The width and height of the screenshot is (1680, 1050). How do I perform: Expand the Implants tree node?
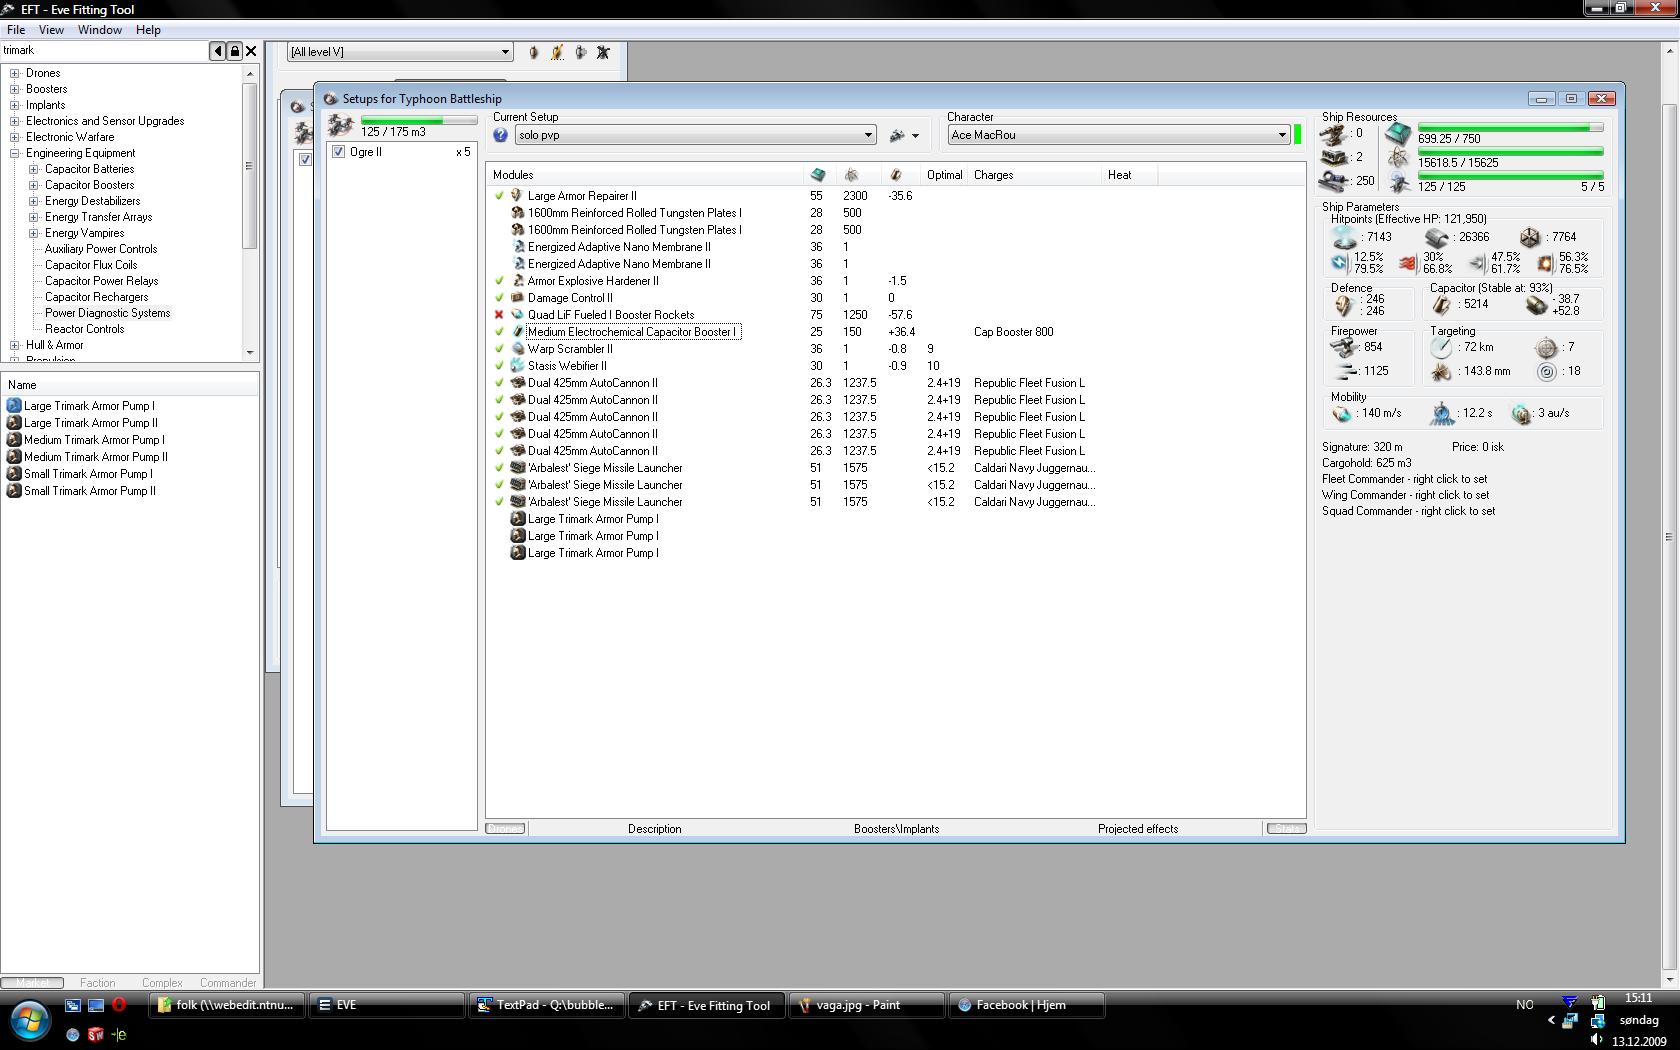click(x=15, y=105)
